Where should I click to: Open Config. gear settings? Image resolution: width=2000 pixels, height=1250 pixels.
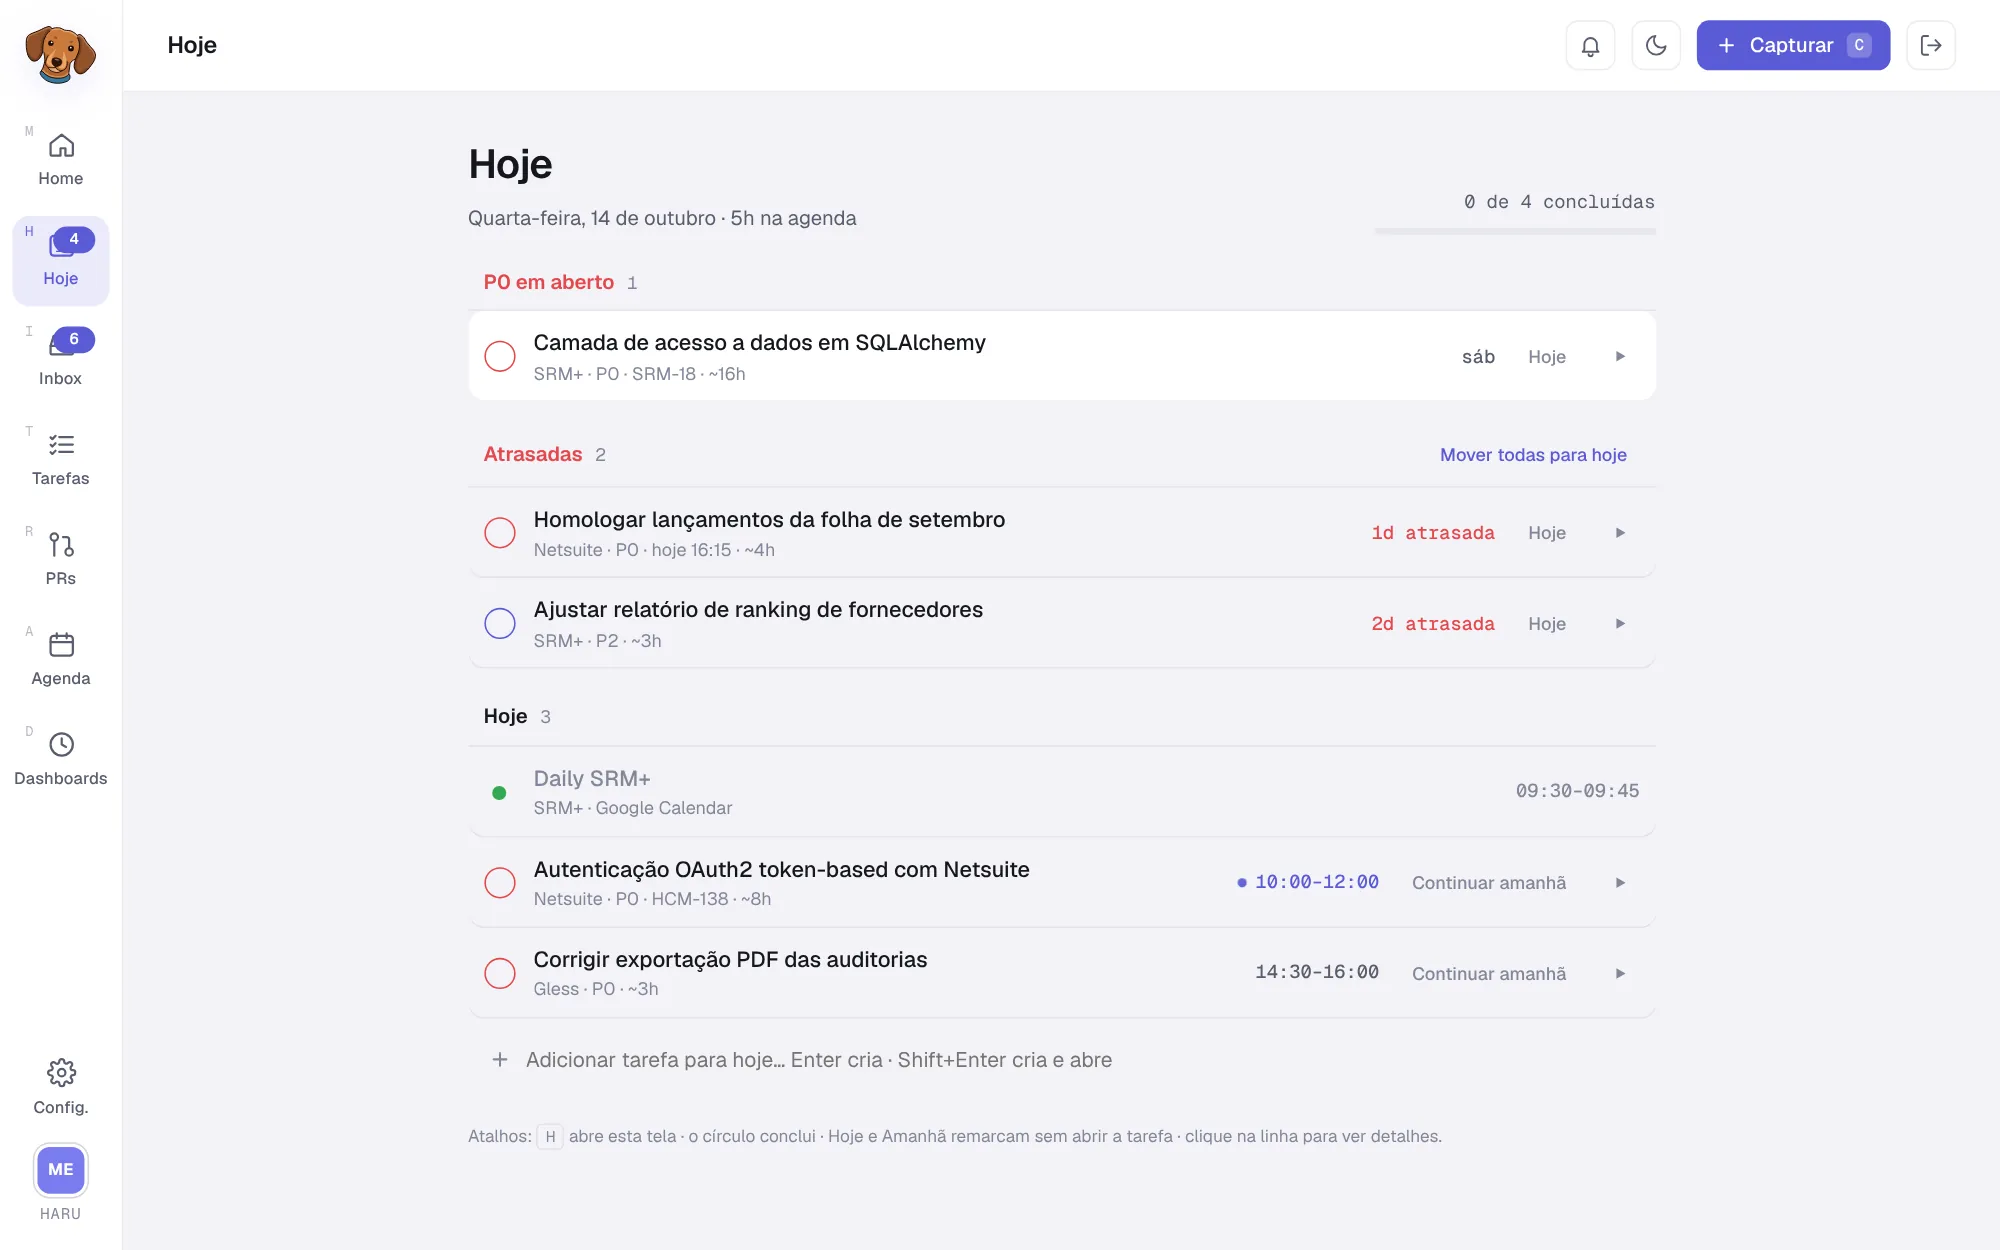coord(61,1087)
